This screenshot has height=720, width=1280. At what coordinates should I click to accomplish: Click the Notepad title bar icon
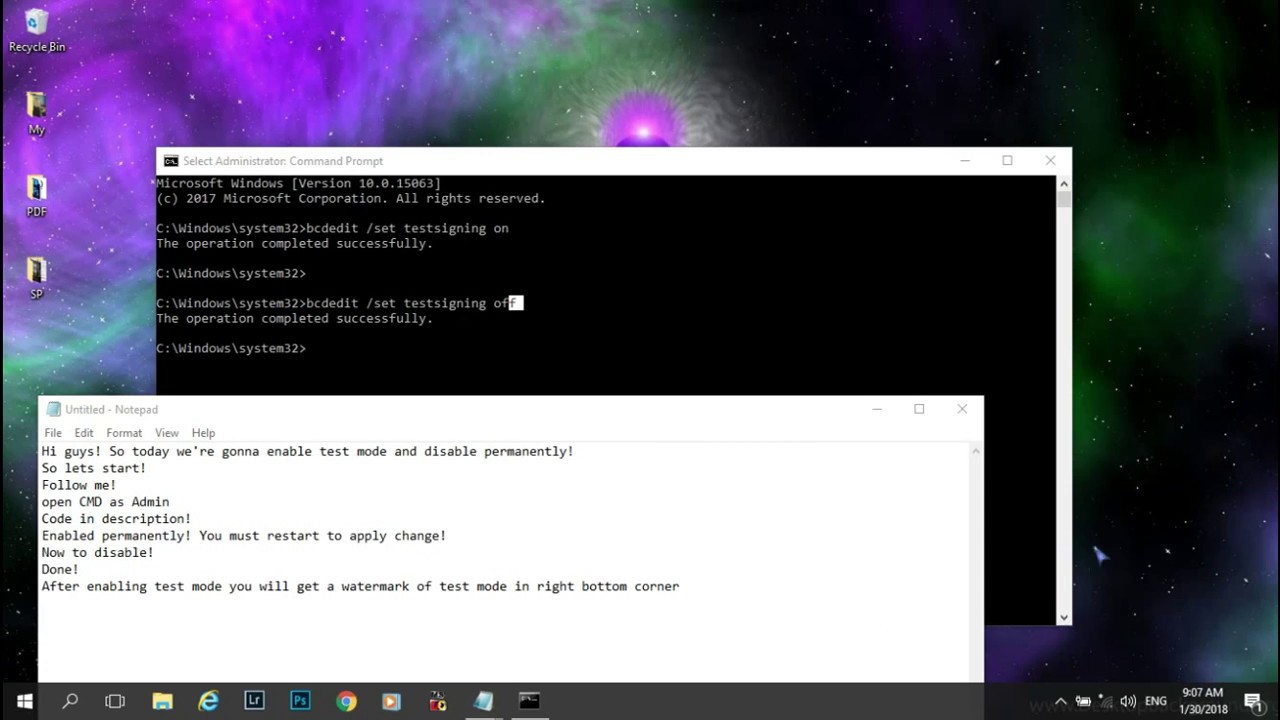[54, 409]
